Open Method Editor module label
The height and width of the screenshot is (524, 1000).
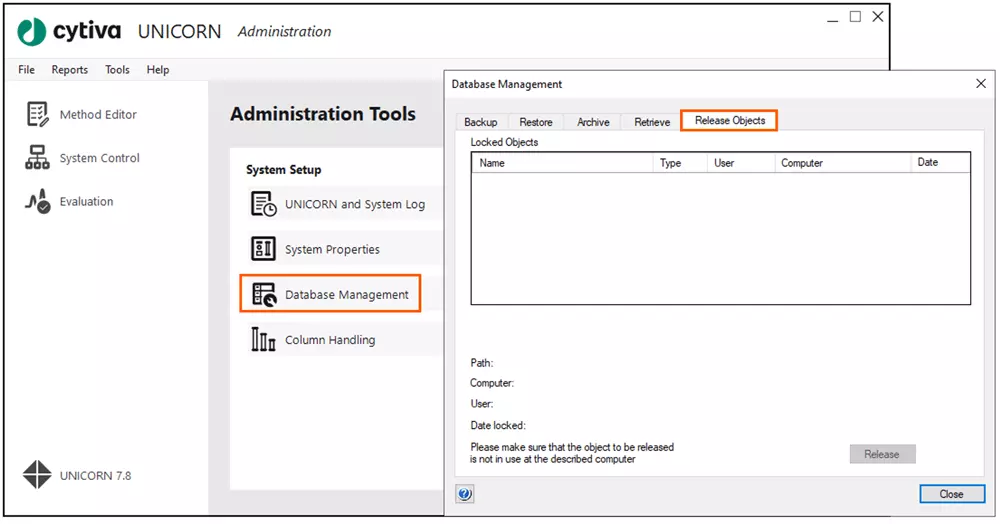pos(98,115)
